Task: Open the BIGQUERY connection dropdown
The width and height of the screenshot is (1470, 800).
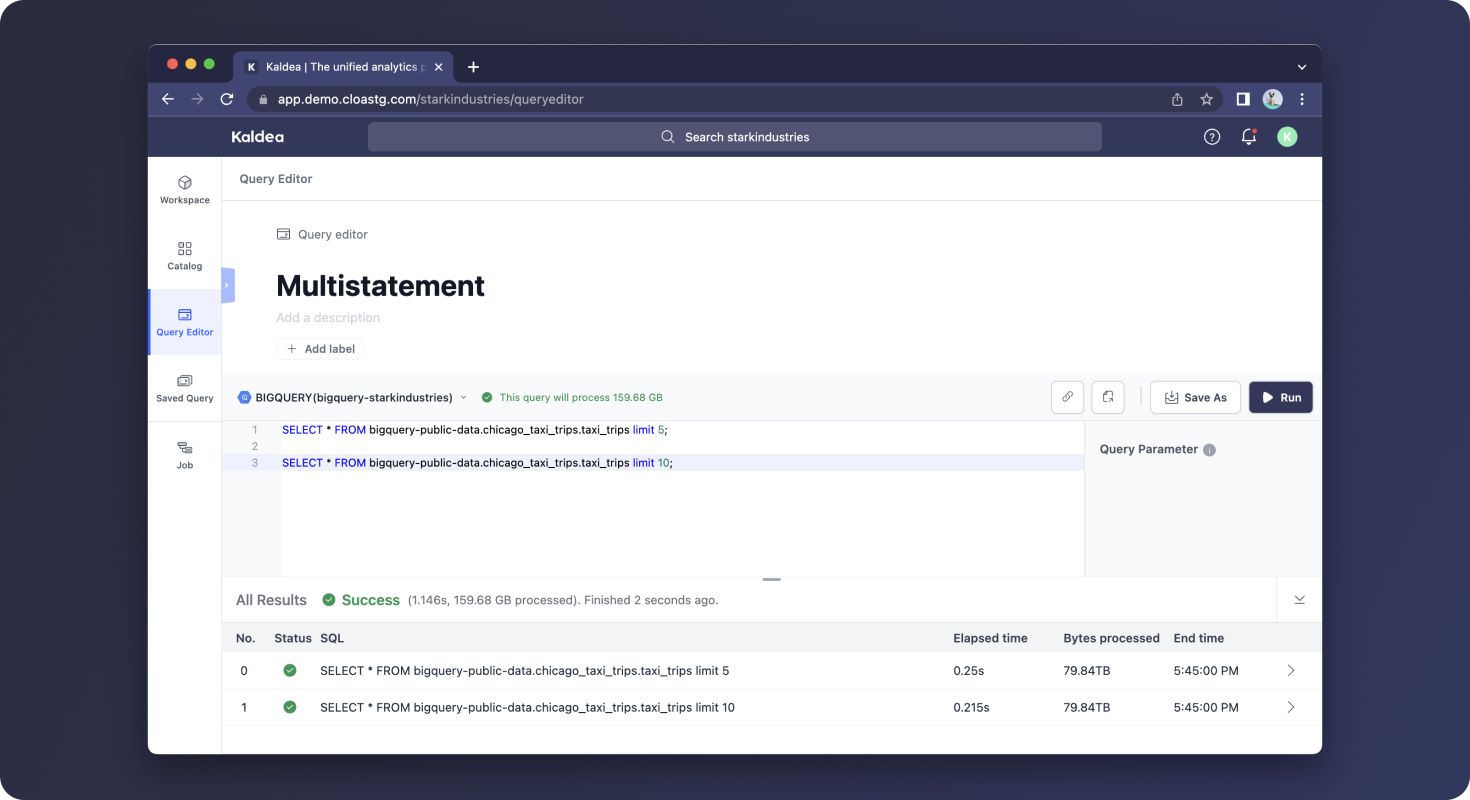Action: pyautogui.click(x=353, y=397)
